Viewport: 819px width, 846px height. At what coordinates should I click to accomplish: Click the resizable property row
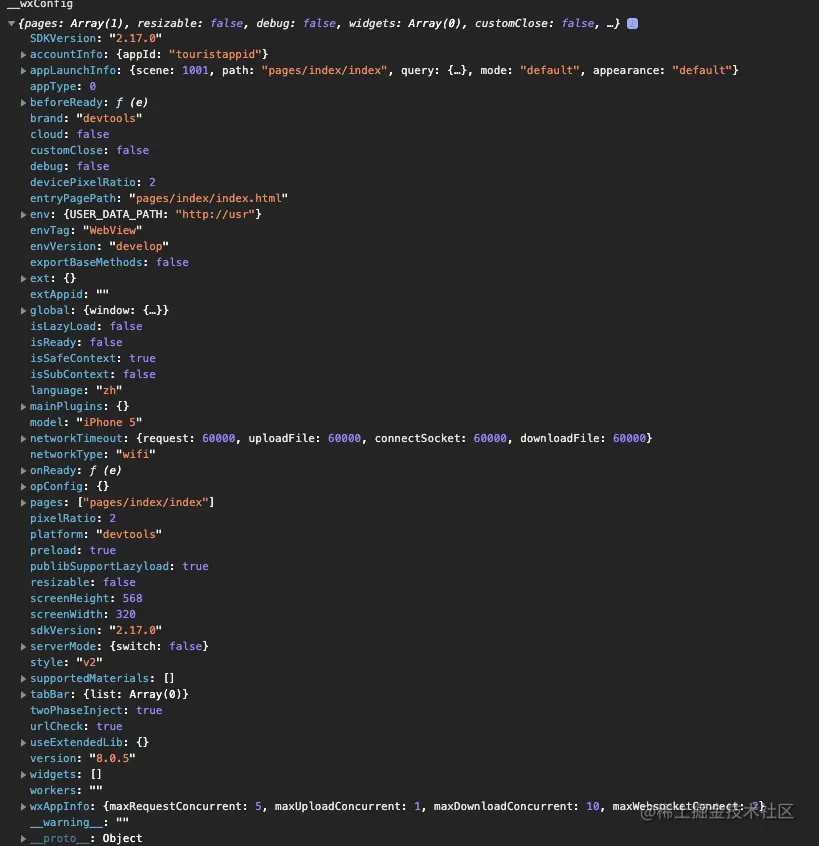tap(83, 582)
